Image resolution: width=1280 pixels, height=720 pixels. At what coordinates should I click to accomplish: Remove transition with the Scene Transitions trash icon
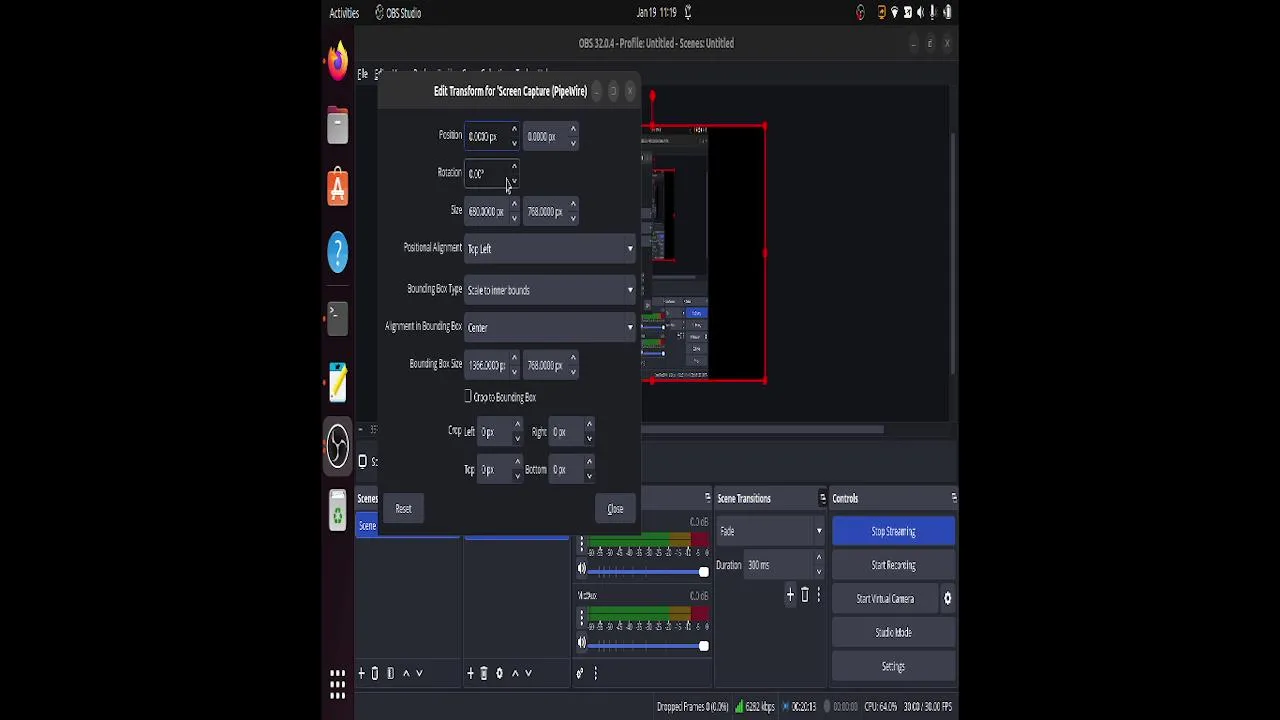pyautogui.click(x=805, y=595)
